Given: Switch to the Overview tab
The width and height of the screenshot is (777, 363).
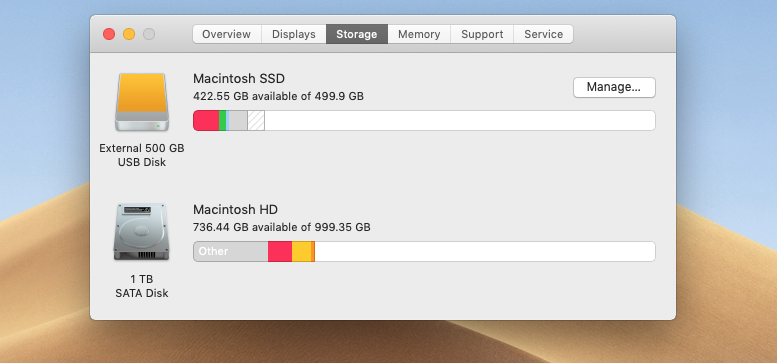Looking at the screenshot, I should (226, 34).
